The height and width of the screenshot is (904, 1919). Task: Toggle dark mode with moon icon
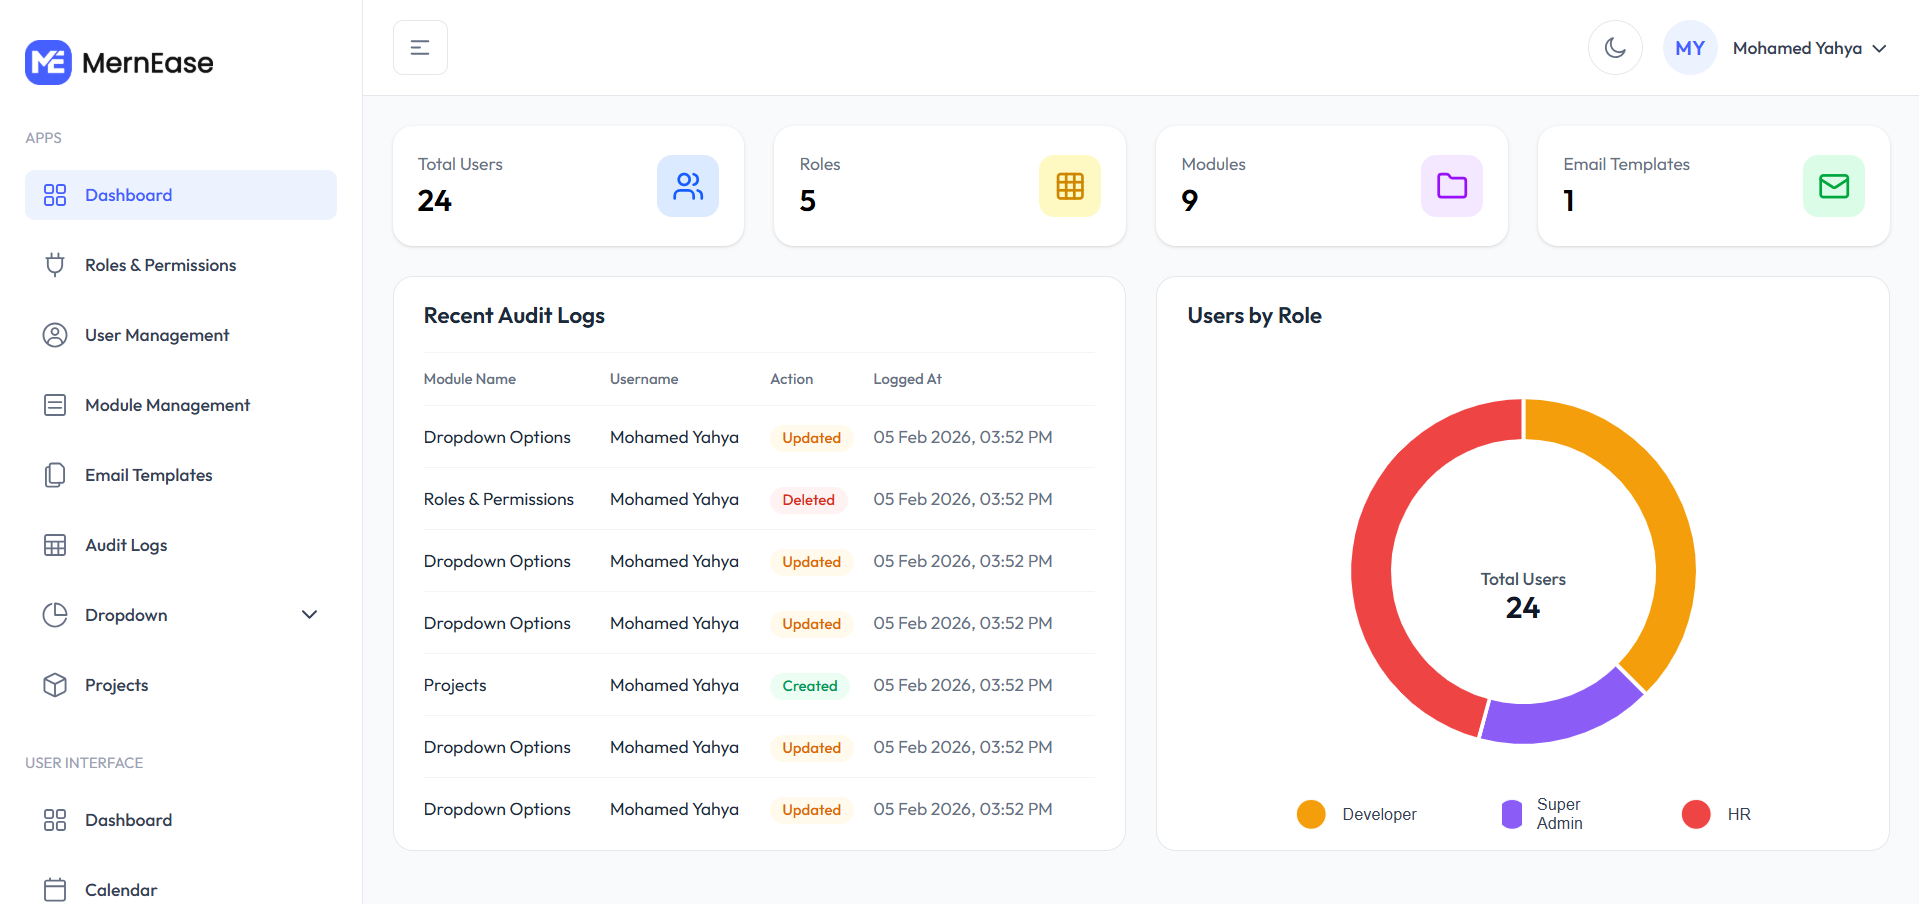click(x=1615, y=48)
